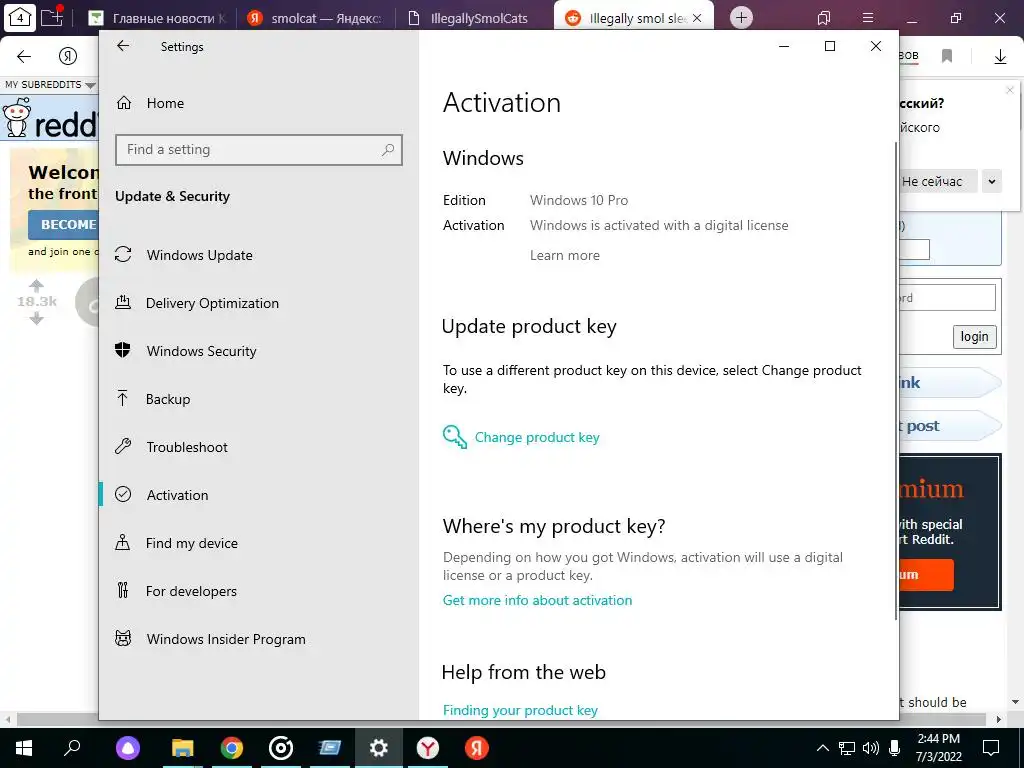Image resolution: width=1024 pixels, height=768 pixels.
Task: Expand the dropdown beside Не сейчас
Action: coord(991,182)
